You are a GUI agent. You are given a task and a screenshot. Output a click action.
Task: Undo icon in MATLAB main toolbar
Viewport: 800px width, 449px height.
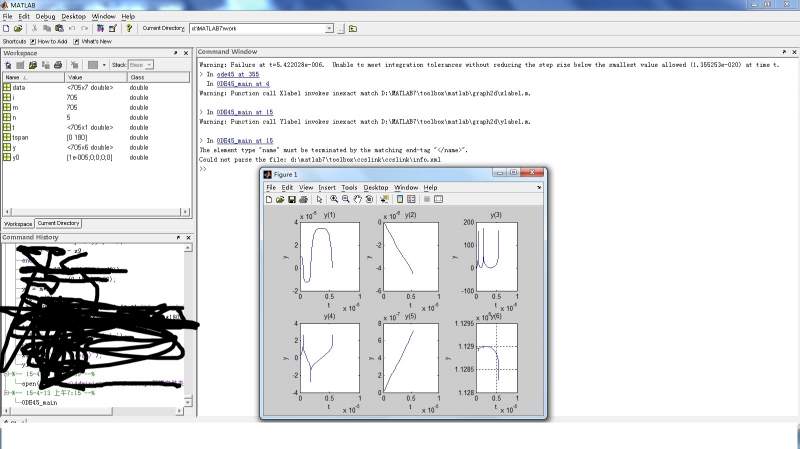tap(72, 29)
